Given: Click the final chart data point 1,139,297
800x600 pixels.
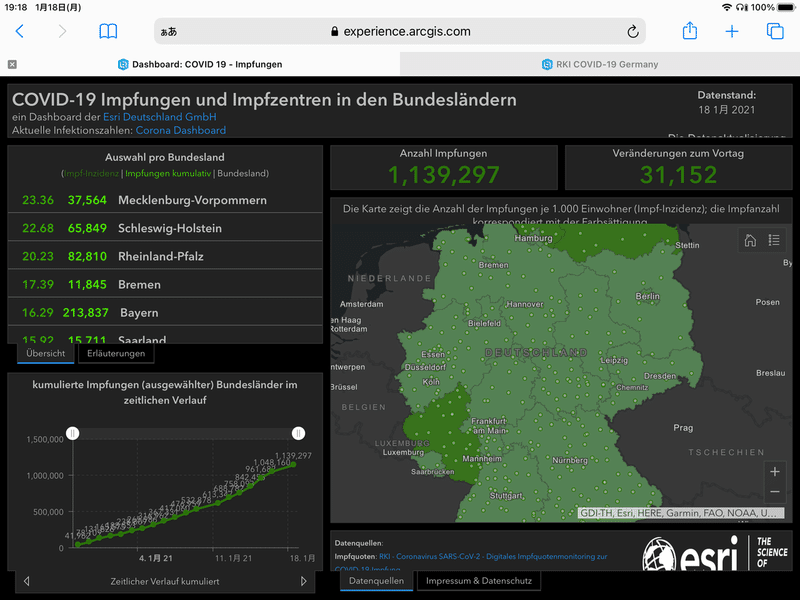Looking at the screenshot, I should (x=293, y=464).
